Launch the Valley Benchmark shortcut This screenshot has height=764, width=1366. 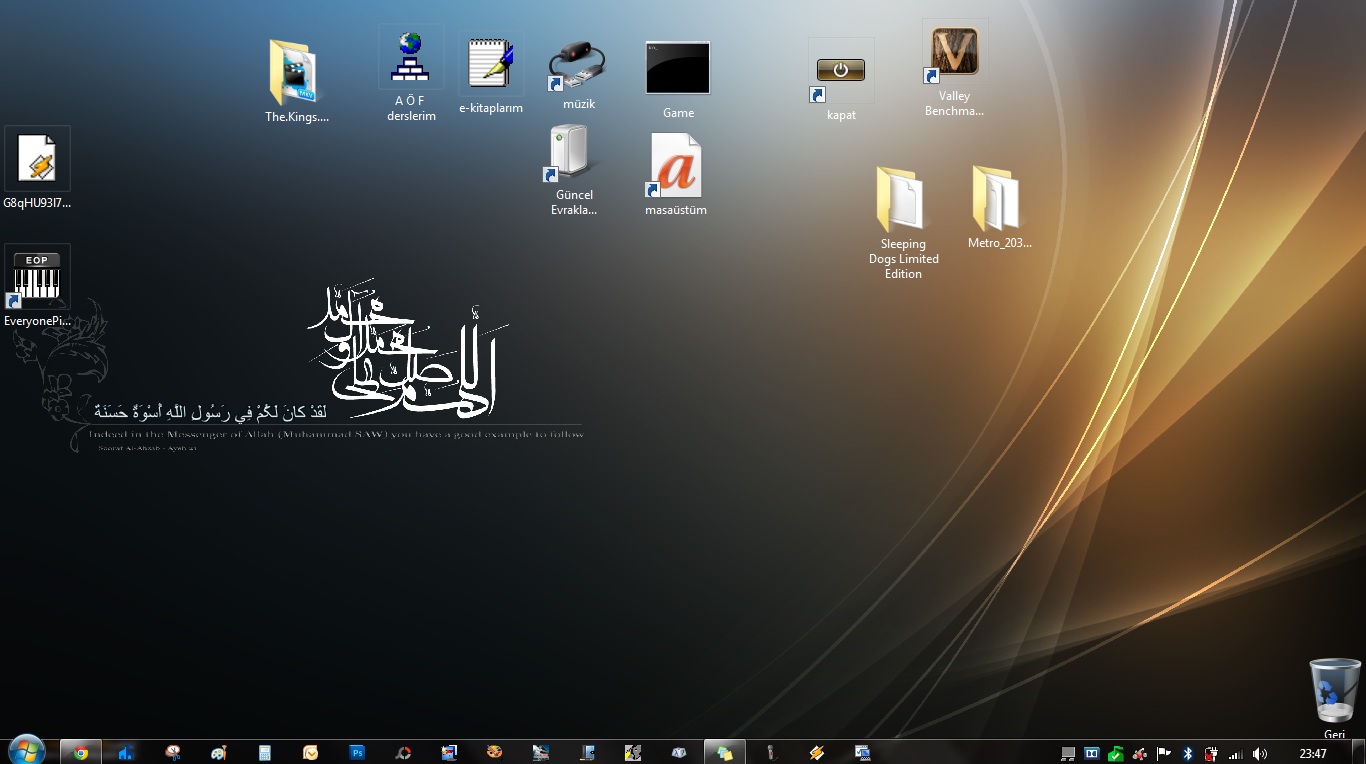click(x=954, y=69)
